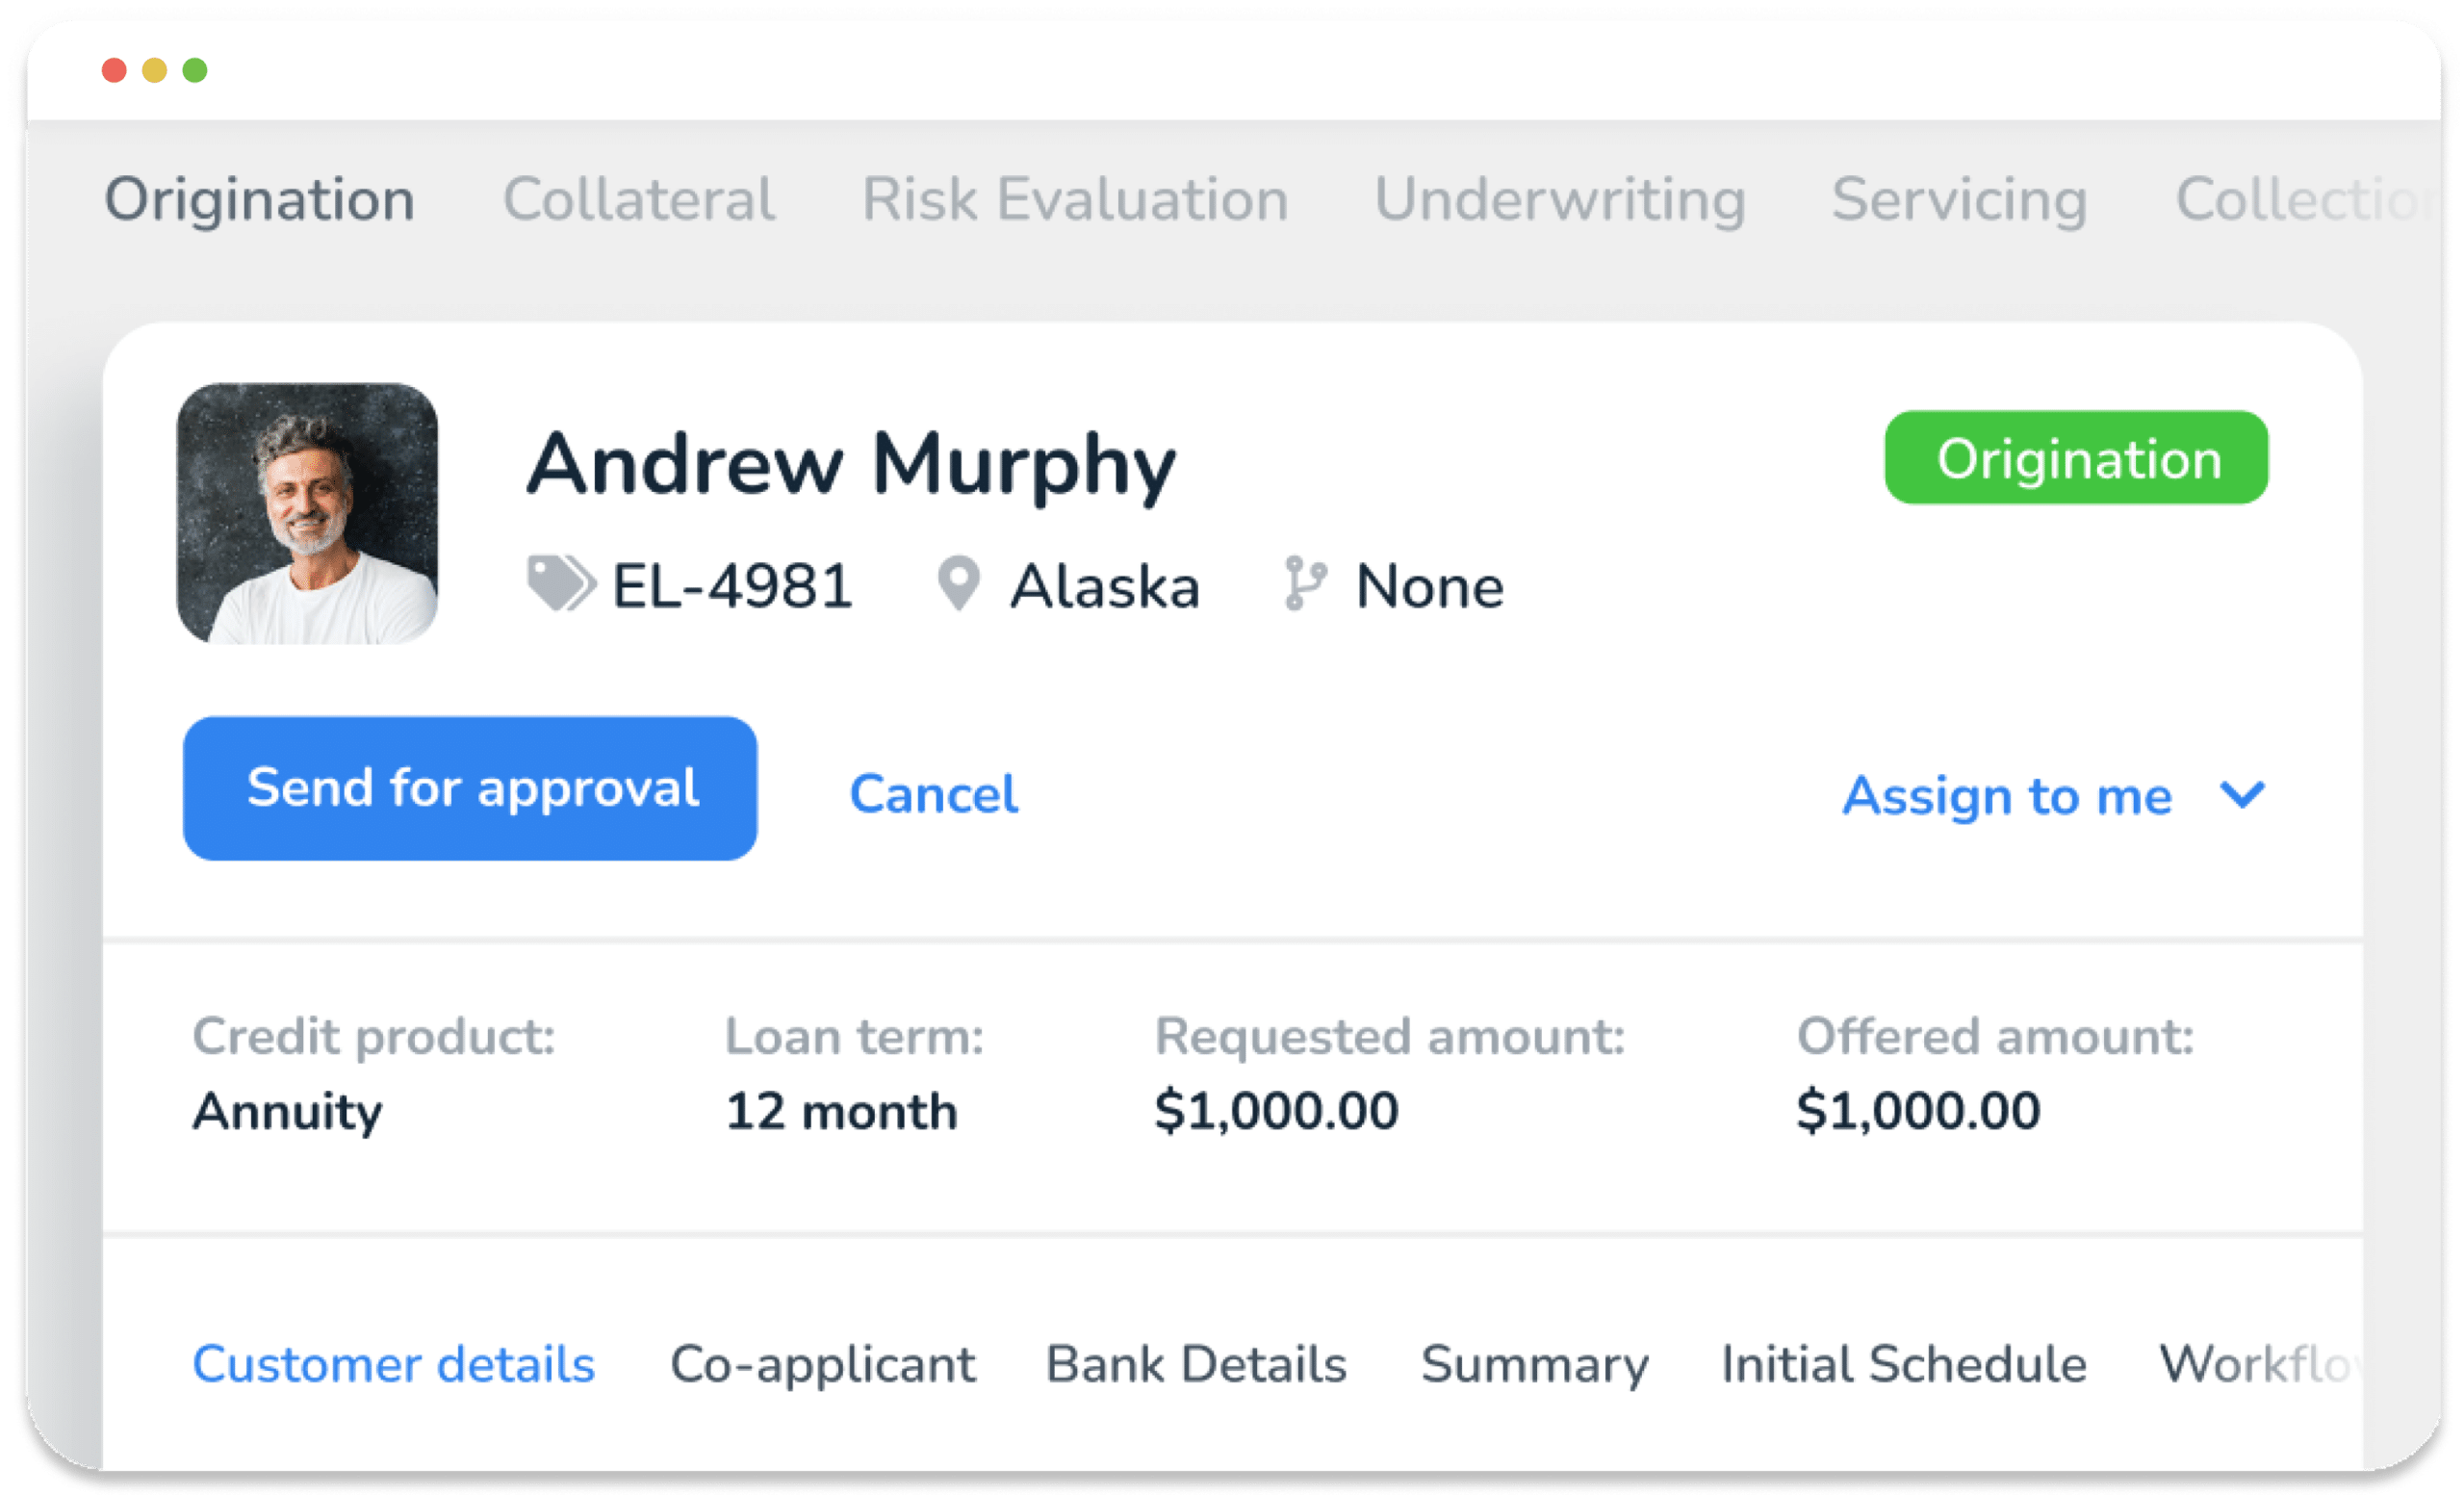Viewport: 2464px width, 1495px height.
Task: Click the location pin icon next to Alaska
Action: coord(958,583)
